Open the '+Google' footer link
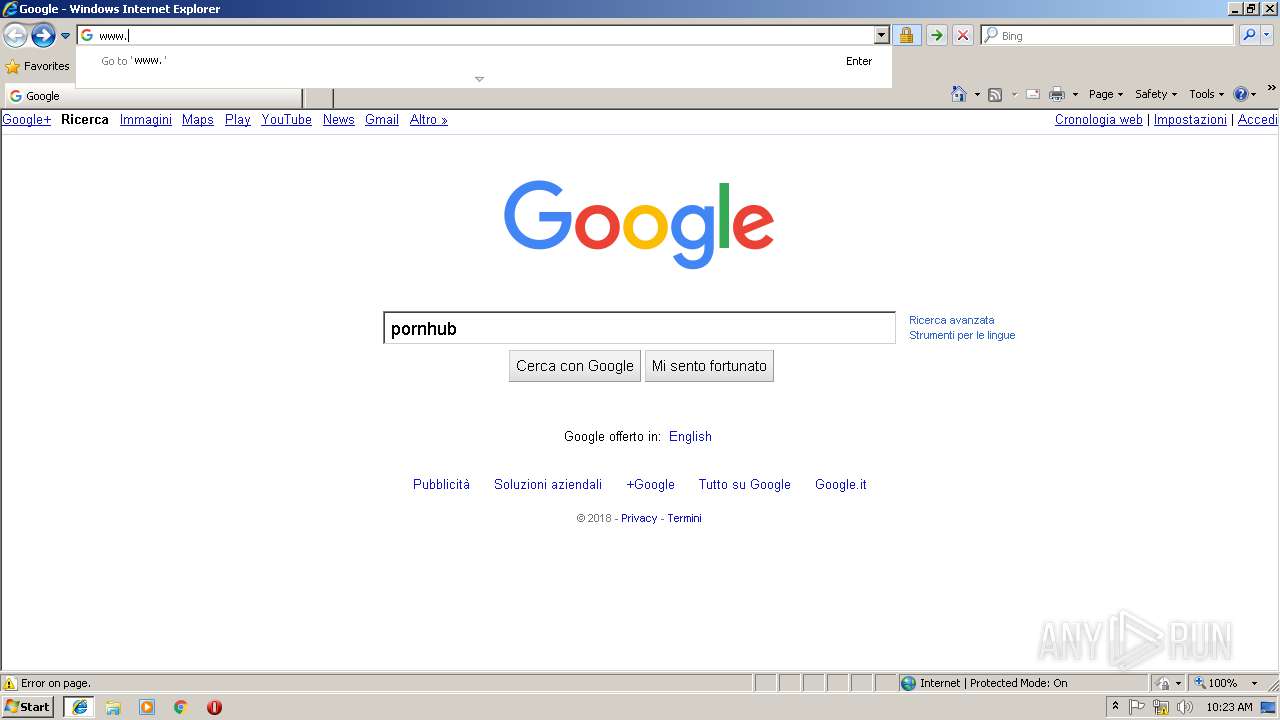Viewport: 1280px width, 720px height. pyautogui.click(x=651, y=485)
